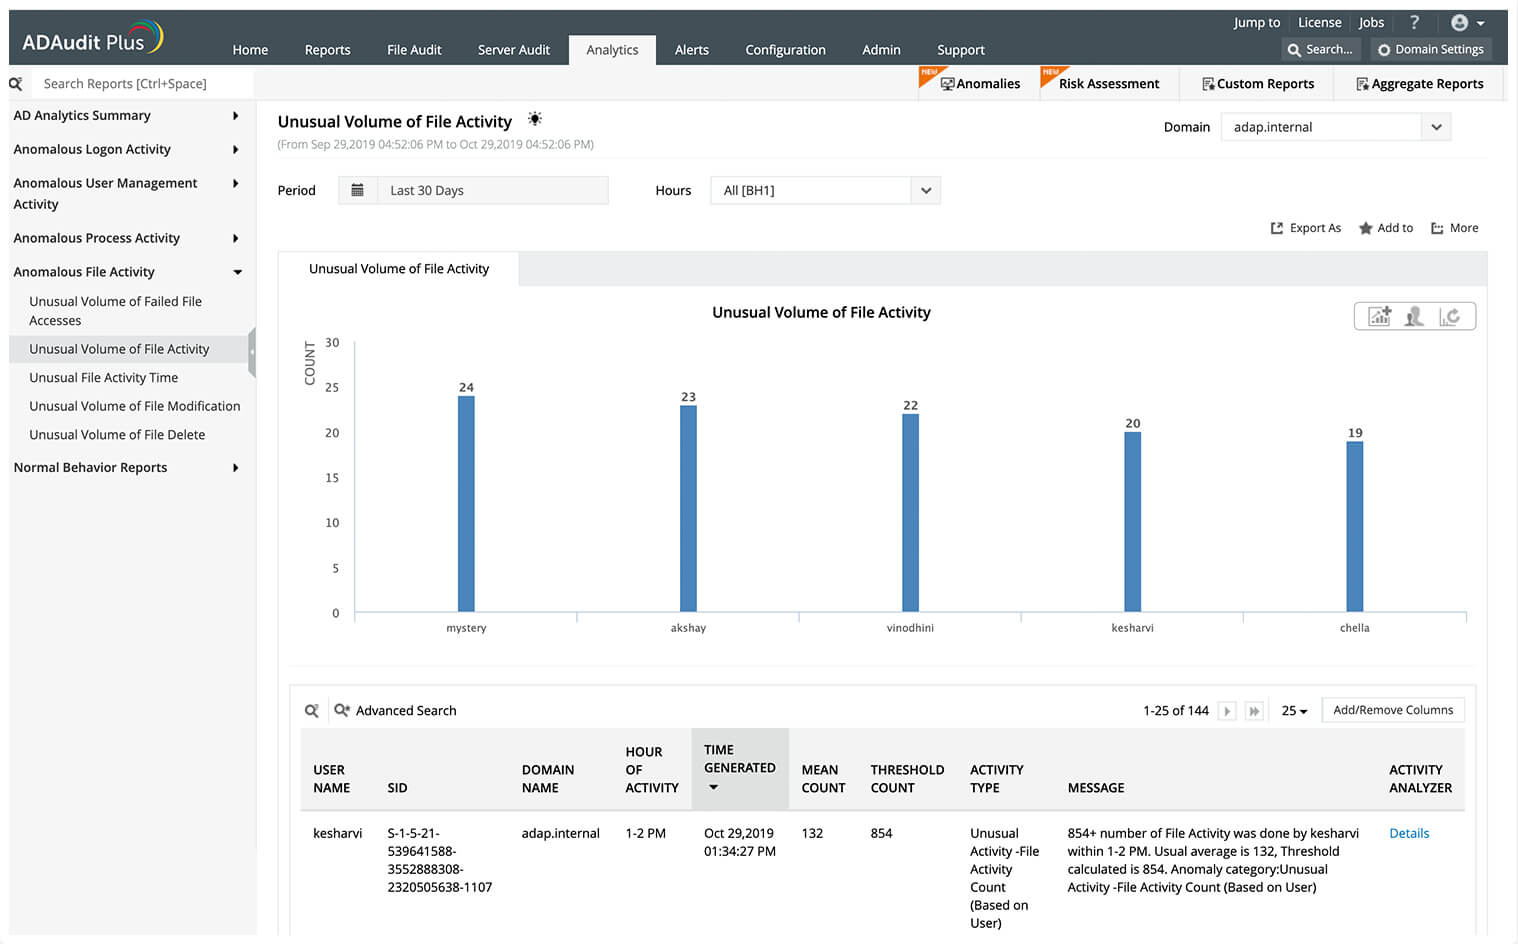Open the Hours dropdown set to All [BH1]
This screenshot has width=1518, height=944.
point(925,190)
